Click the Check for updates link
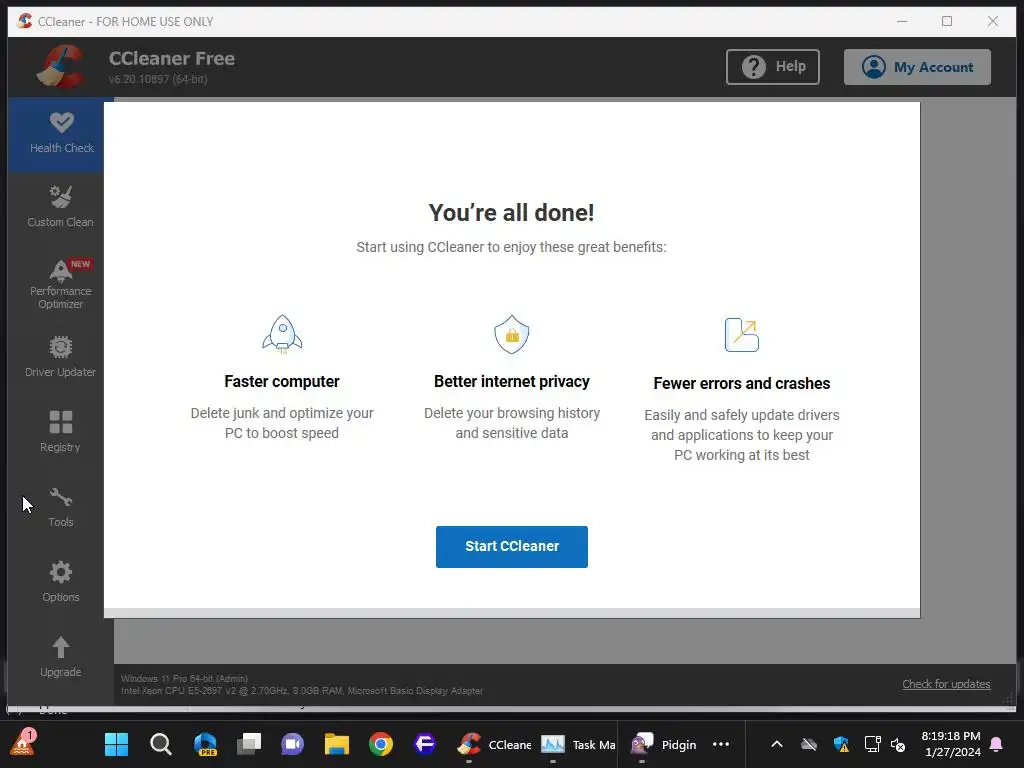This screenshot has width=1024, height=768. pyautogui.click(x=946, y=684)
